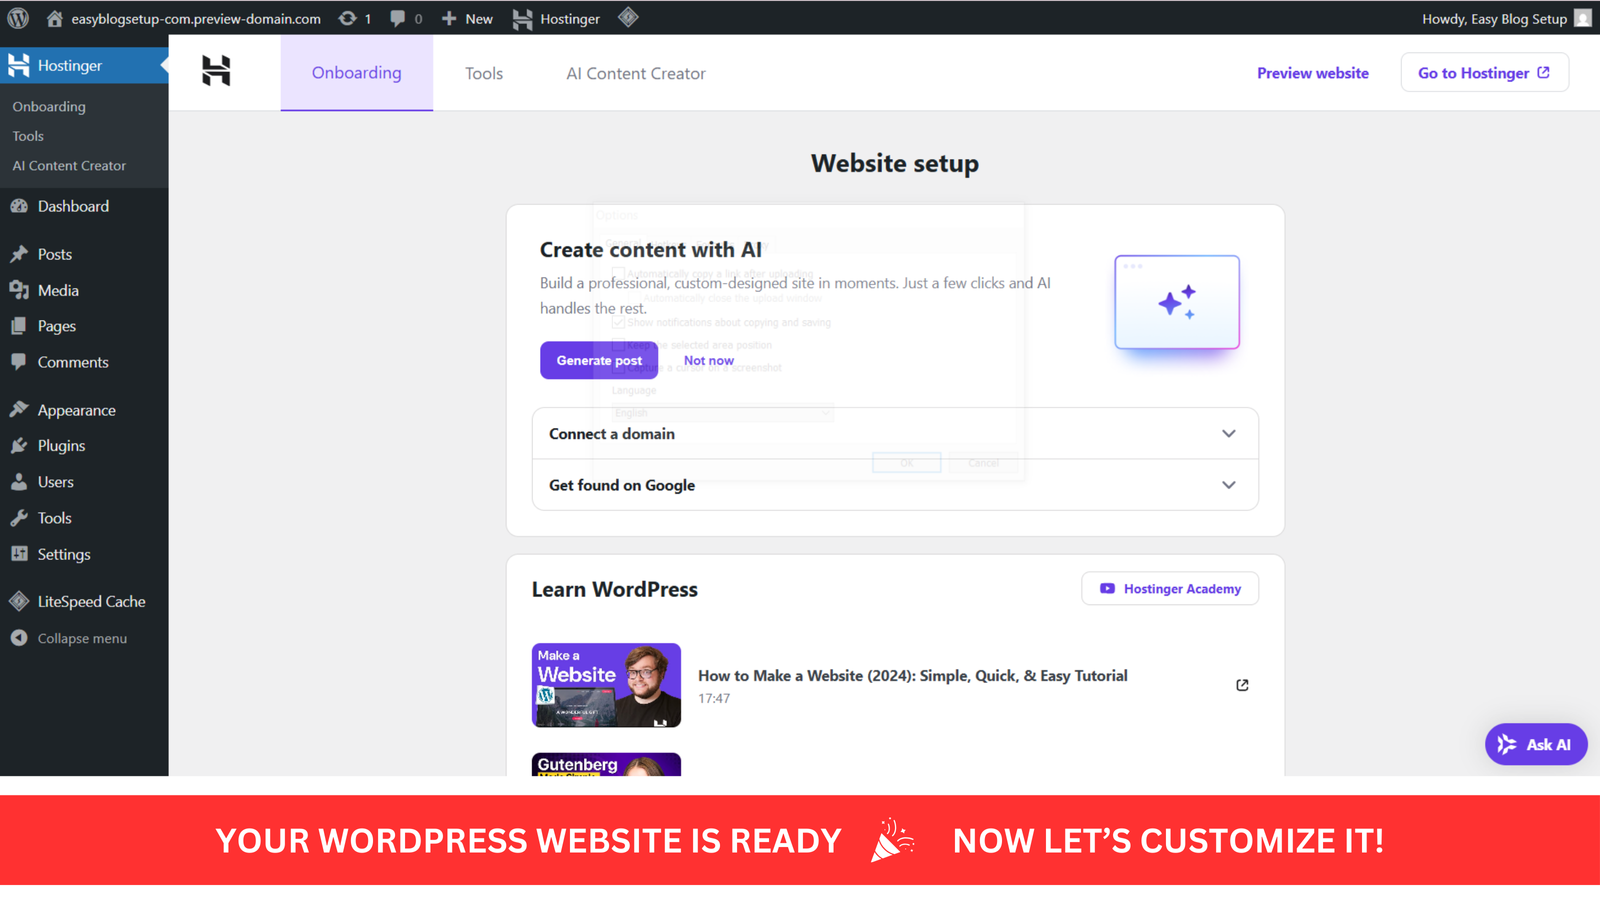
Task: Open Media icon in sidebar
Action: (x=19, y=290)
